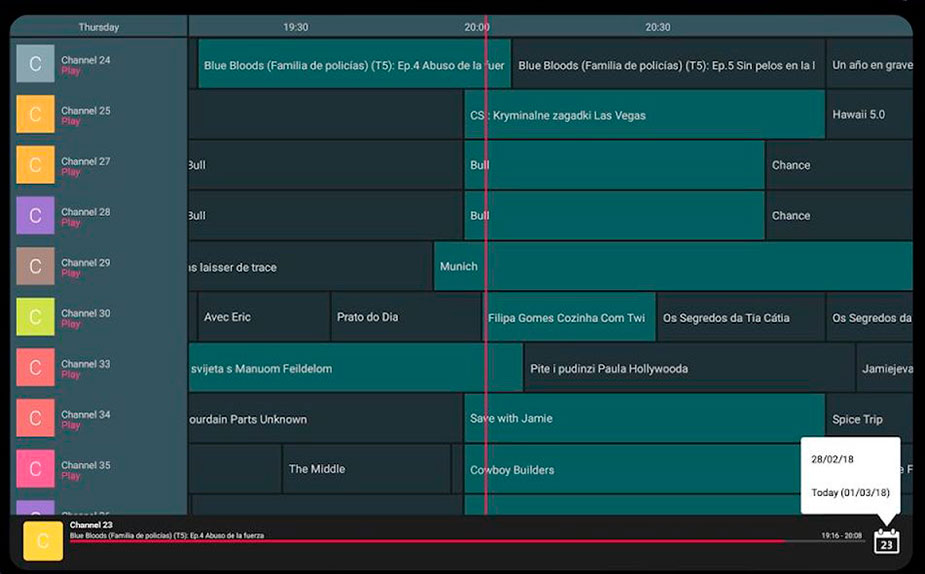Select Channel 29 brown logo icon

[35, 266]
